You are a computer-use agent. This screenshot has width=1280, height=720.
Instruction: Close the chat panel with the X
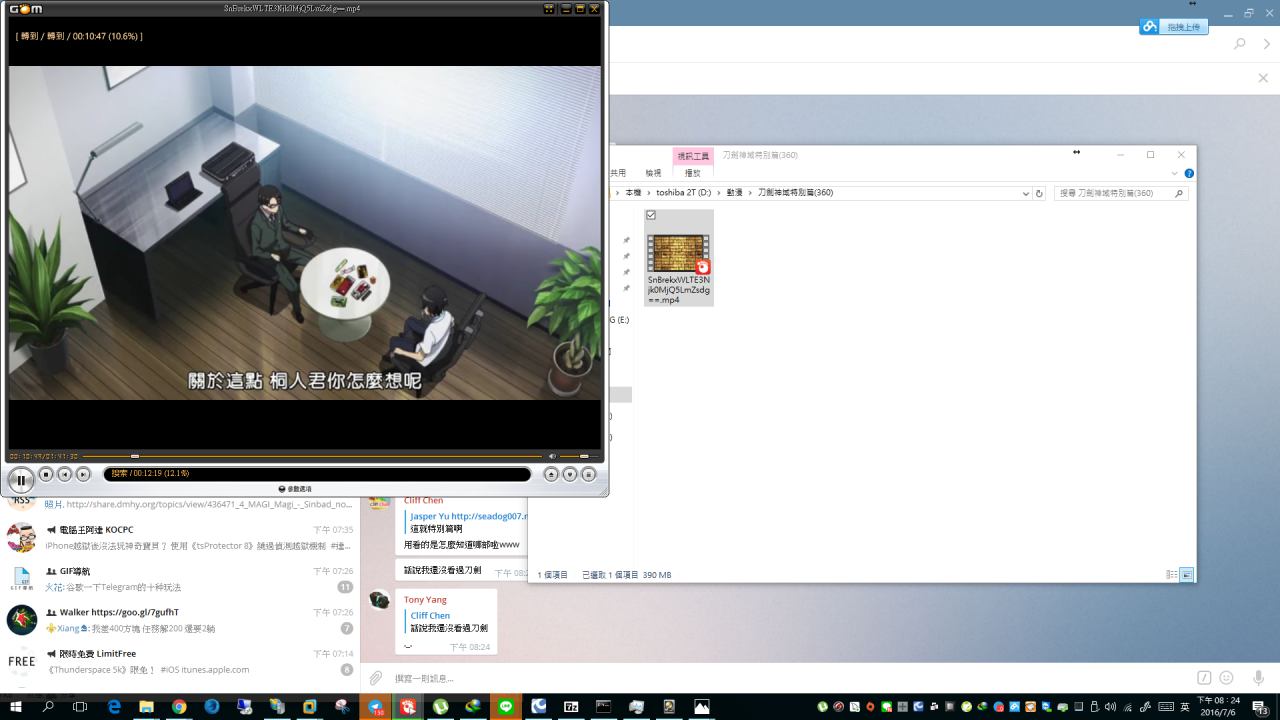[1263, 77]
